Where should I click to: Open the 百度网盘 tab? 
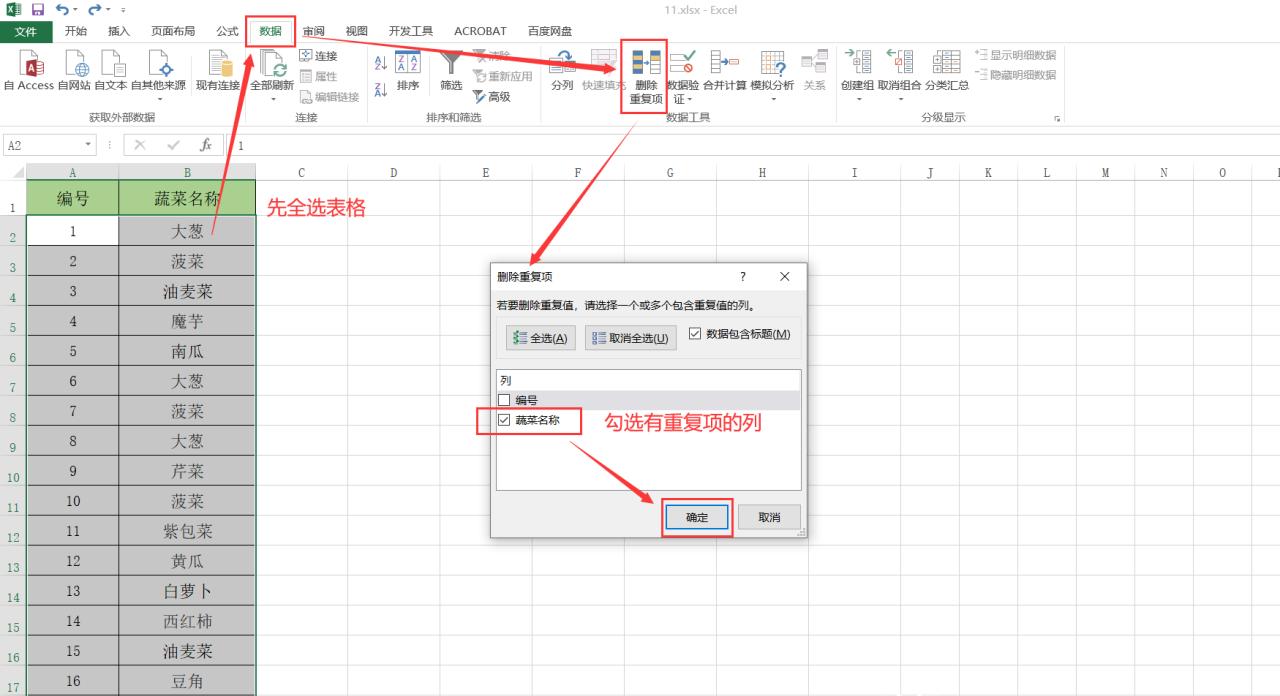550,31
